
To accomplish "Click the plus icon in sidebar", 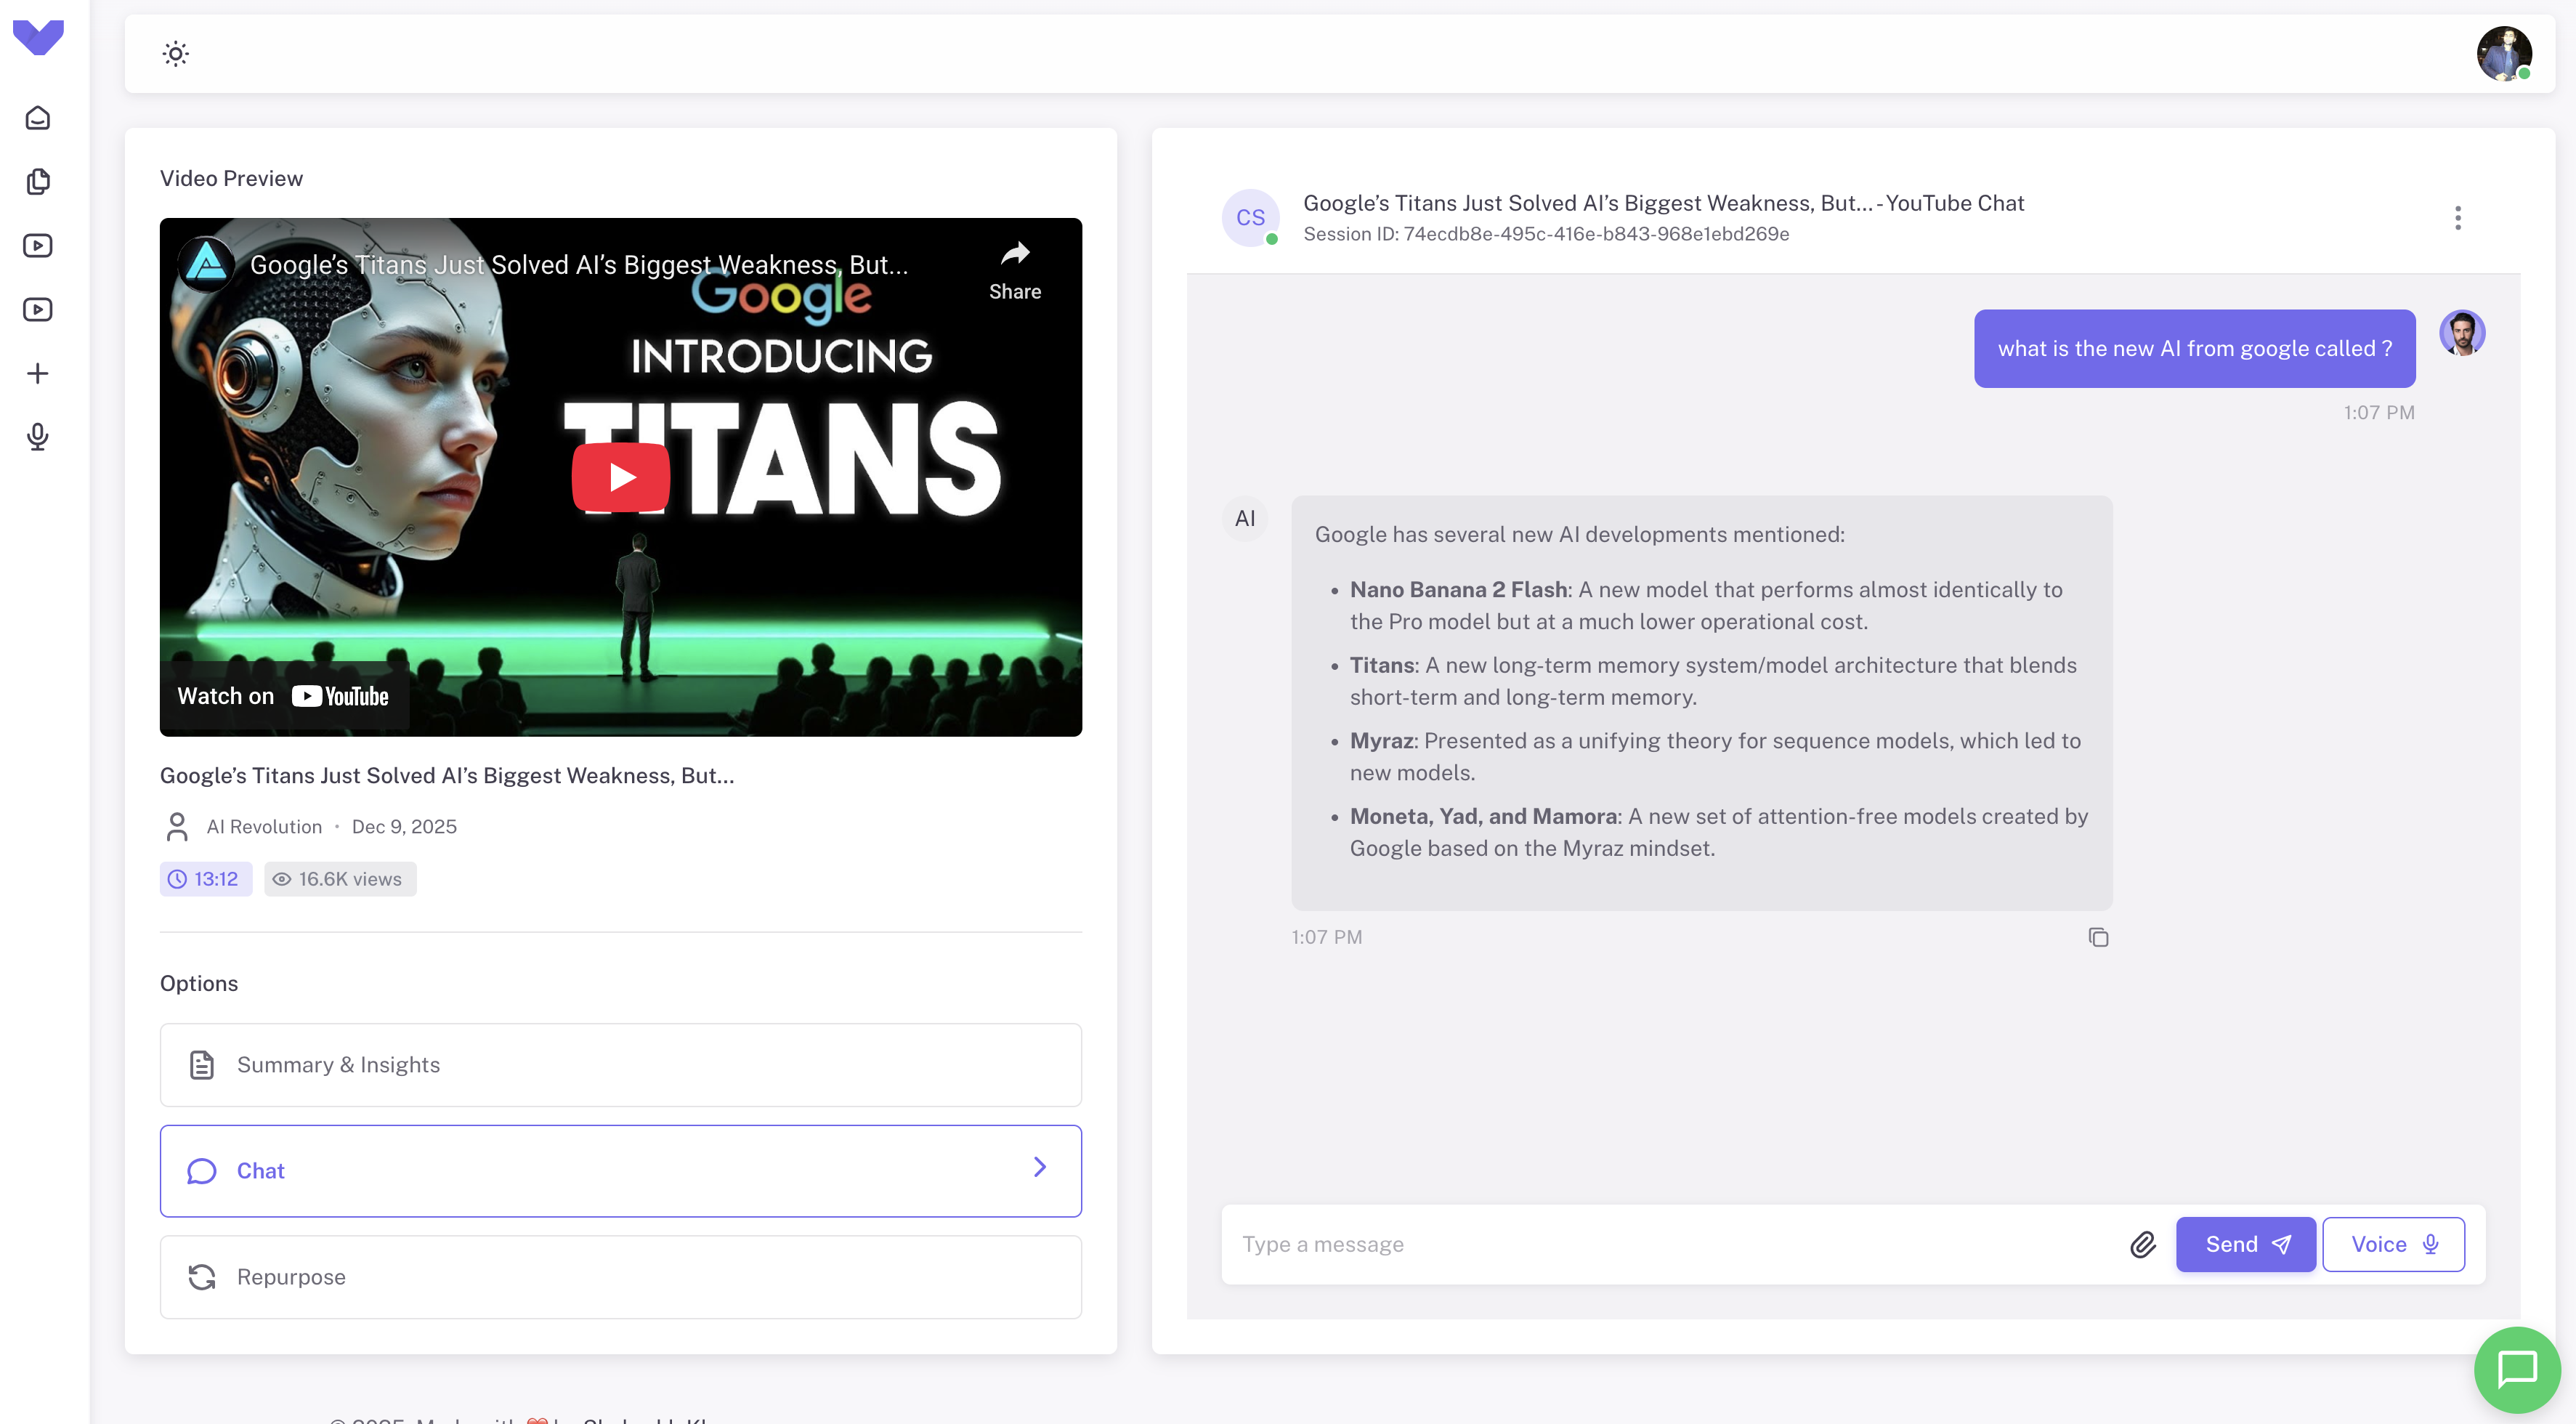I will (x=38, y=373).
